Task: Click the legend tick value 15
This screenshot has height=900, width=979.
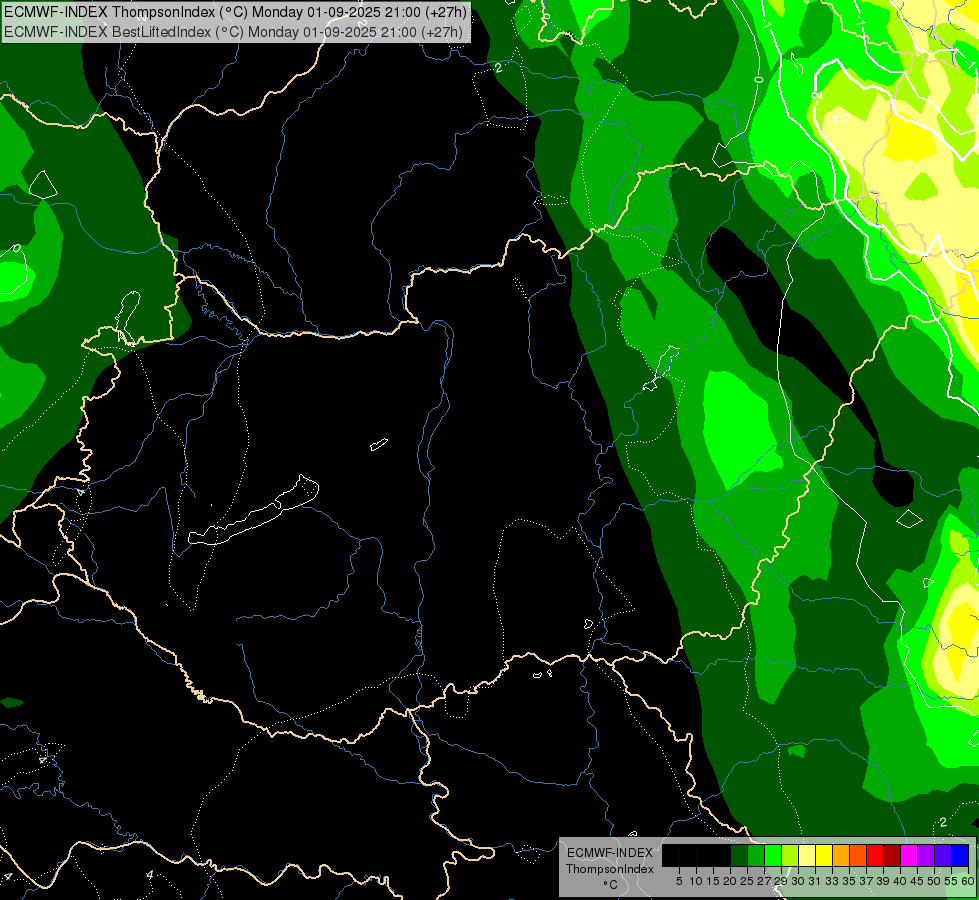Action: (714, 881)
